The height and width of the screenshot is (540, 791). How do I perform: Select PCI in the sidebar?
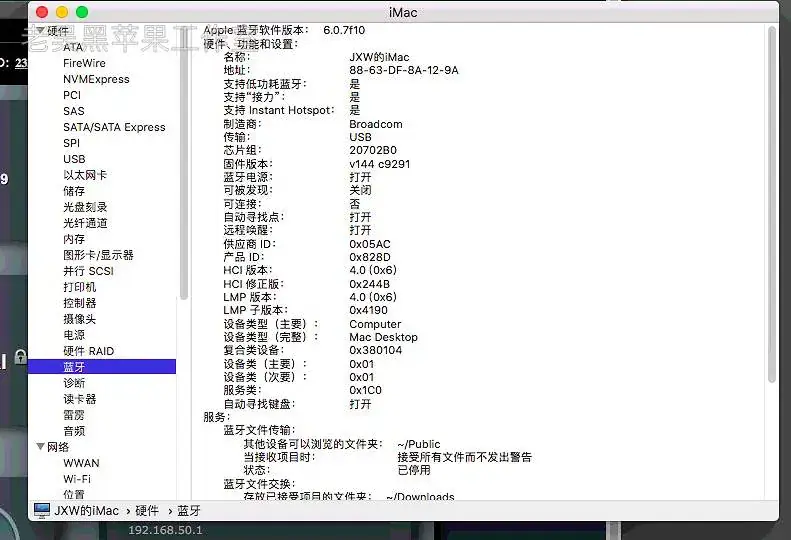(72, 95)
